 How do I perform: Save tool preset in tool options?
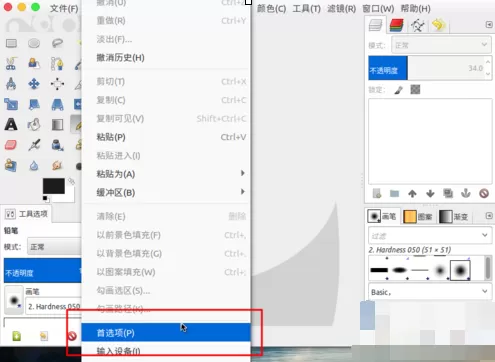(x=17, y=336)
